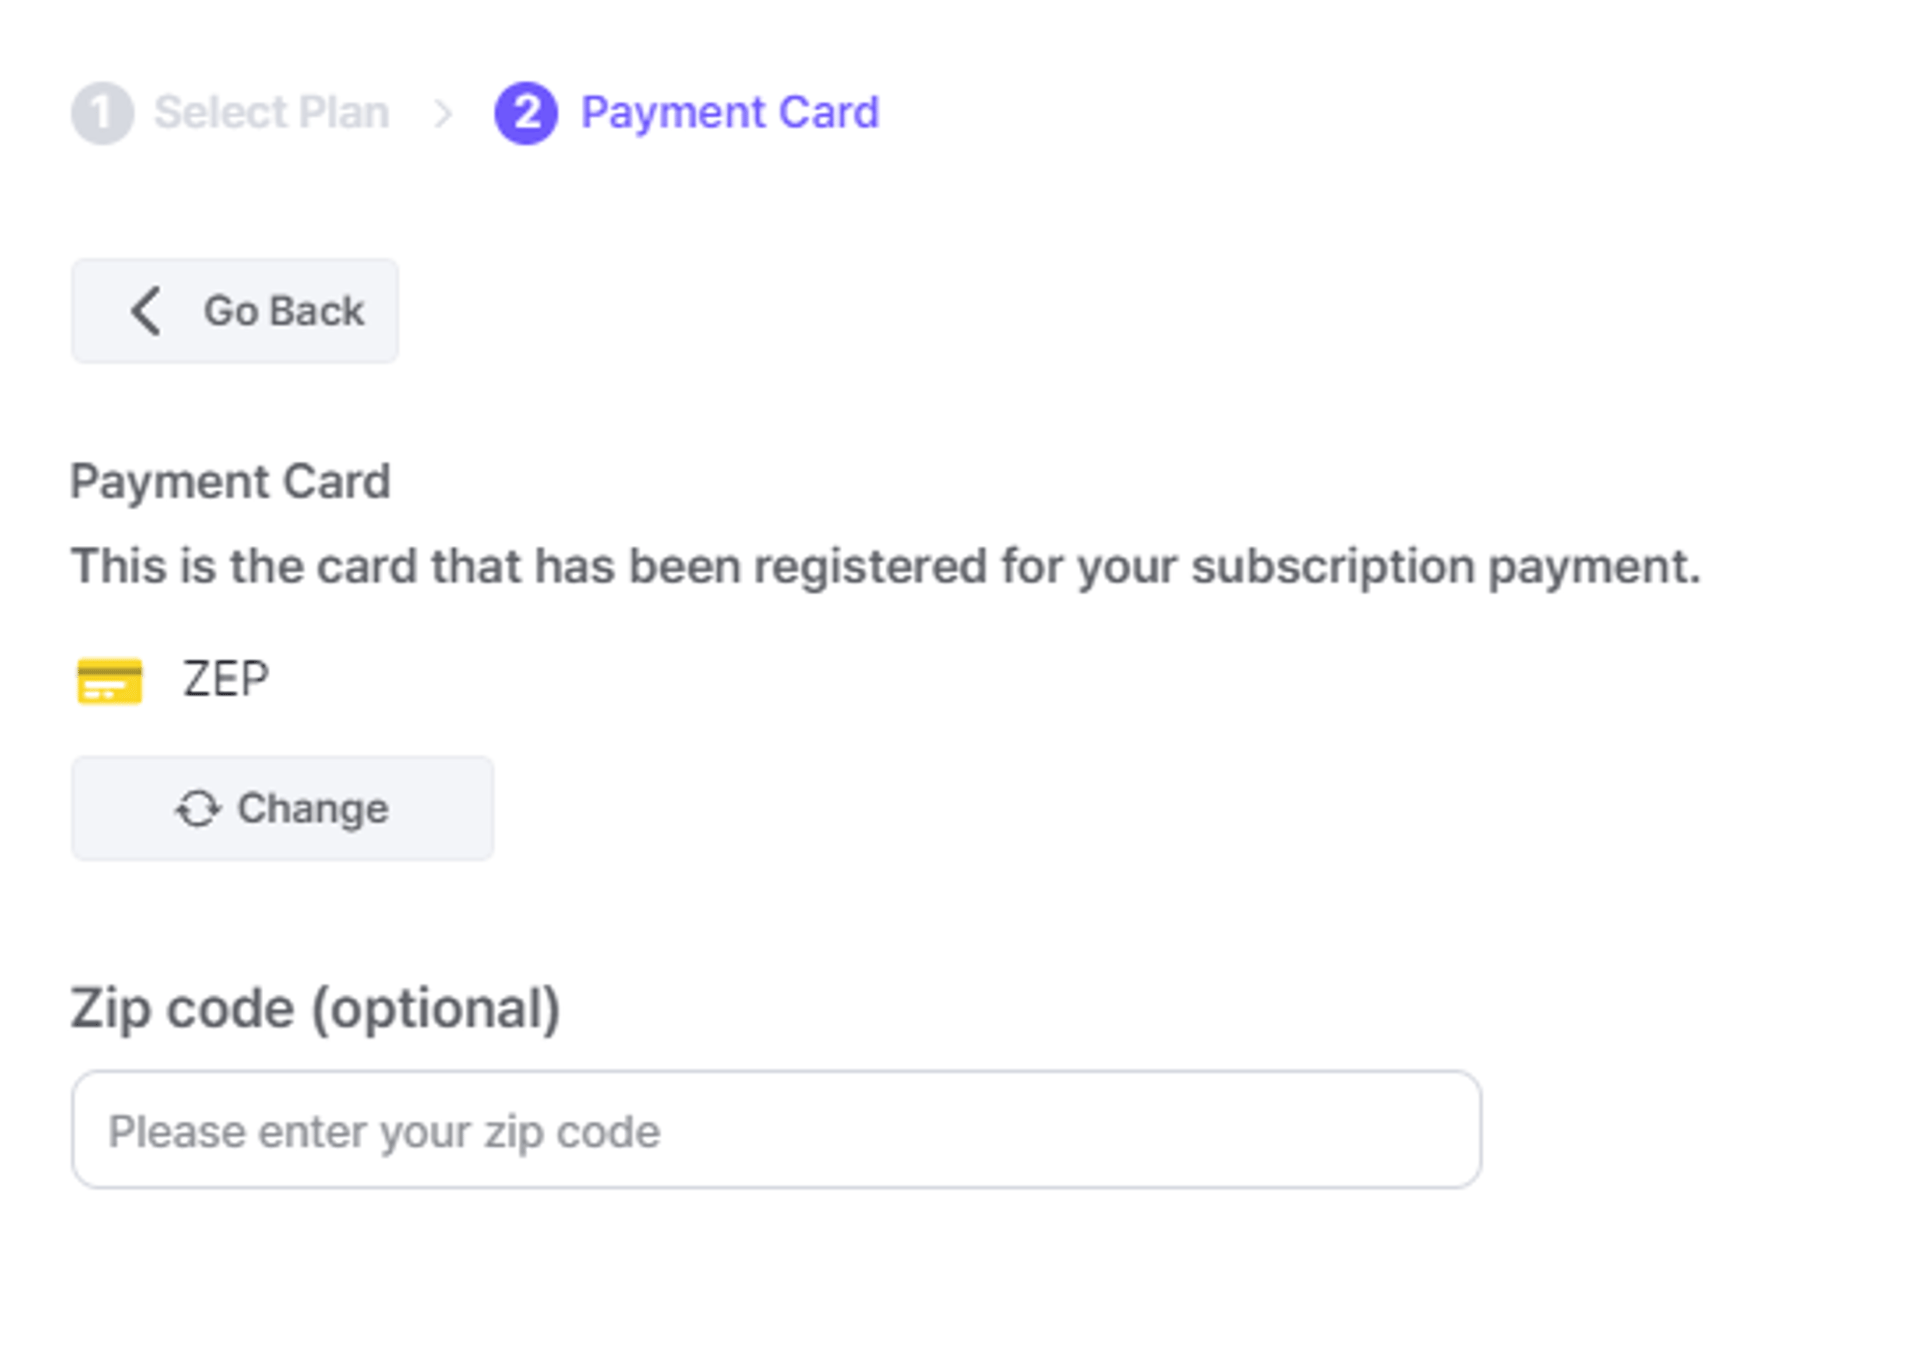Click the "Zip code (optional)" label
Viewport: 1920px width, 1355px height.
point(315,1008)
